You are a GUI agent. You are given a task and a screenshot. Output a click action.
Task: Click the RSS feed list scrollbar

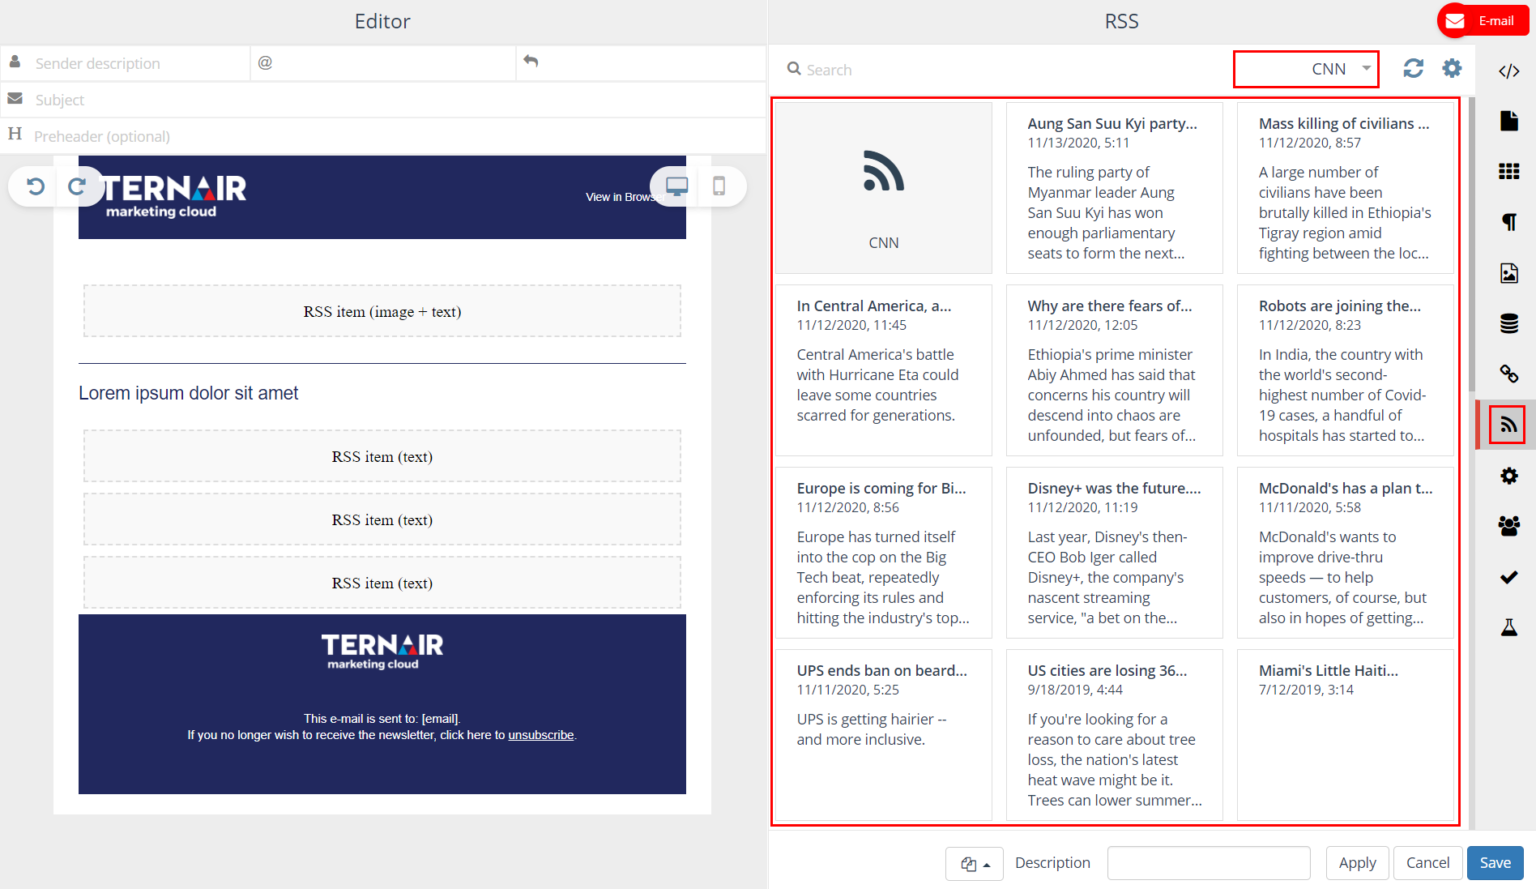point(1471,245)
